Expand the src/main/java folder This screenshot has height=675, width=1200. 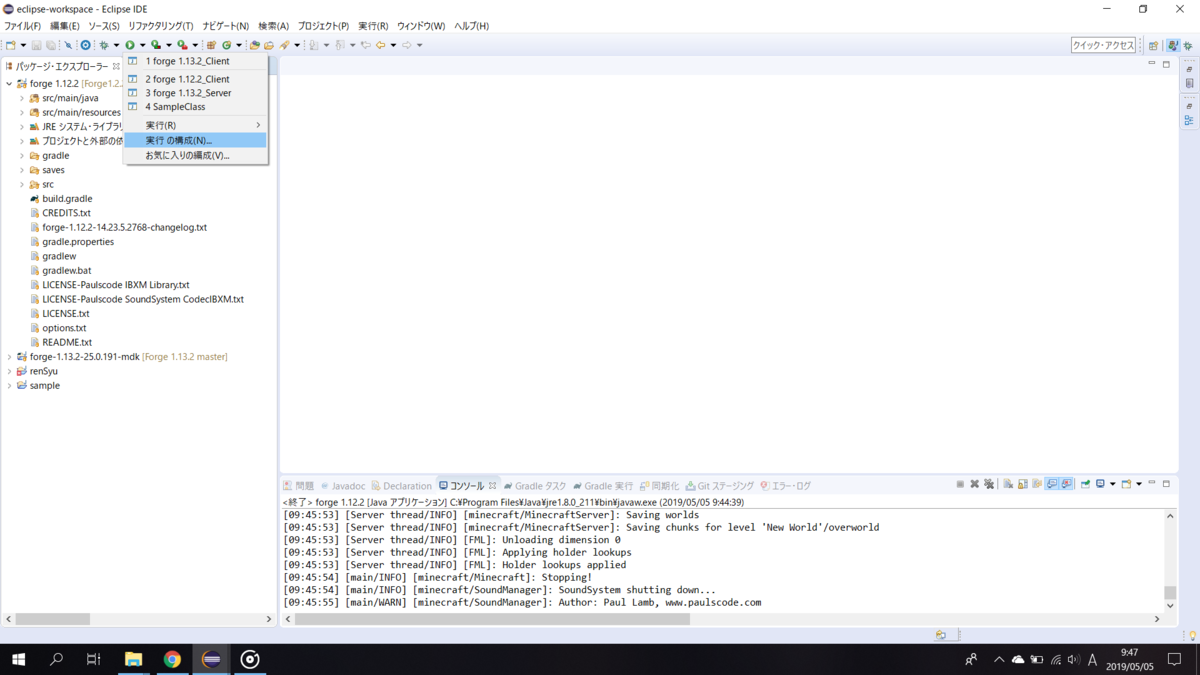tap(22, 98)
